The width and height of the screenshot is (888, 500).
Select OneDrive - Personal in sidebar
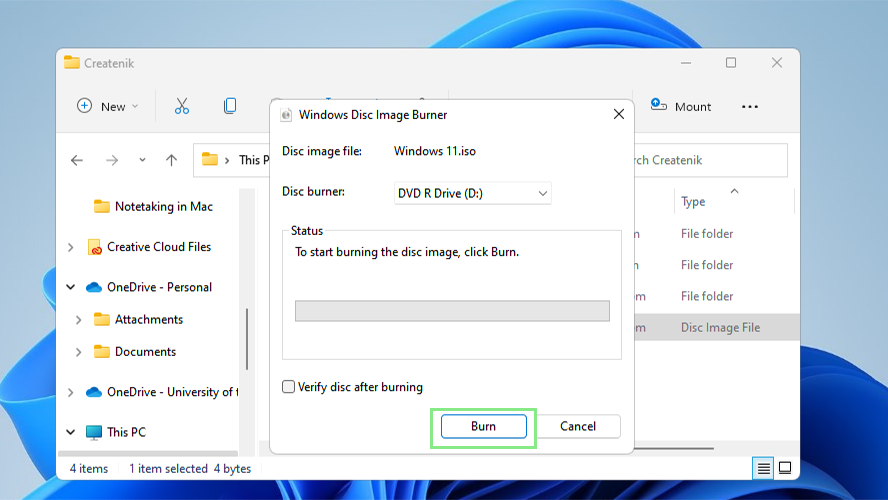pyautogui.click(x=149, y=287)
